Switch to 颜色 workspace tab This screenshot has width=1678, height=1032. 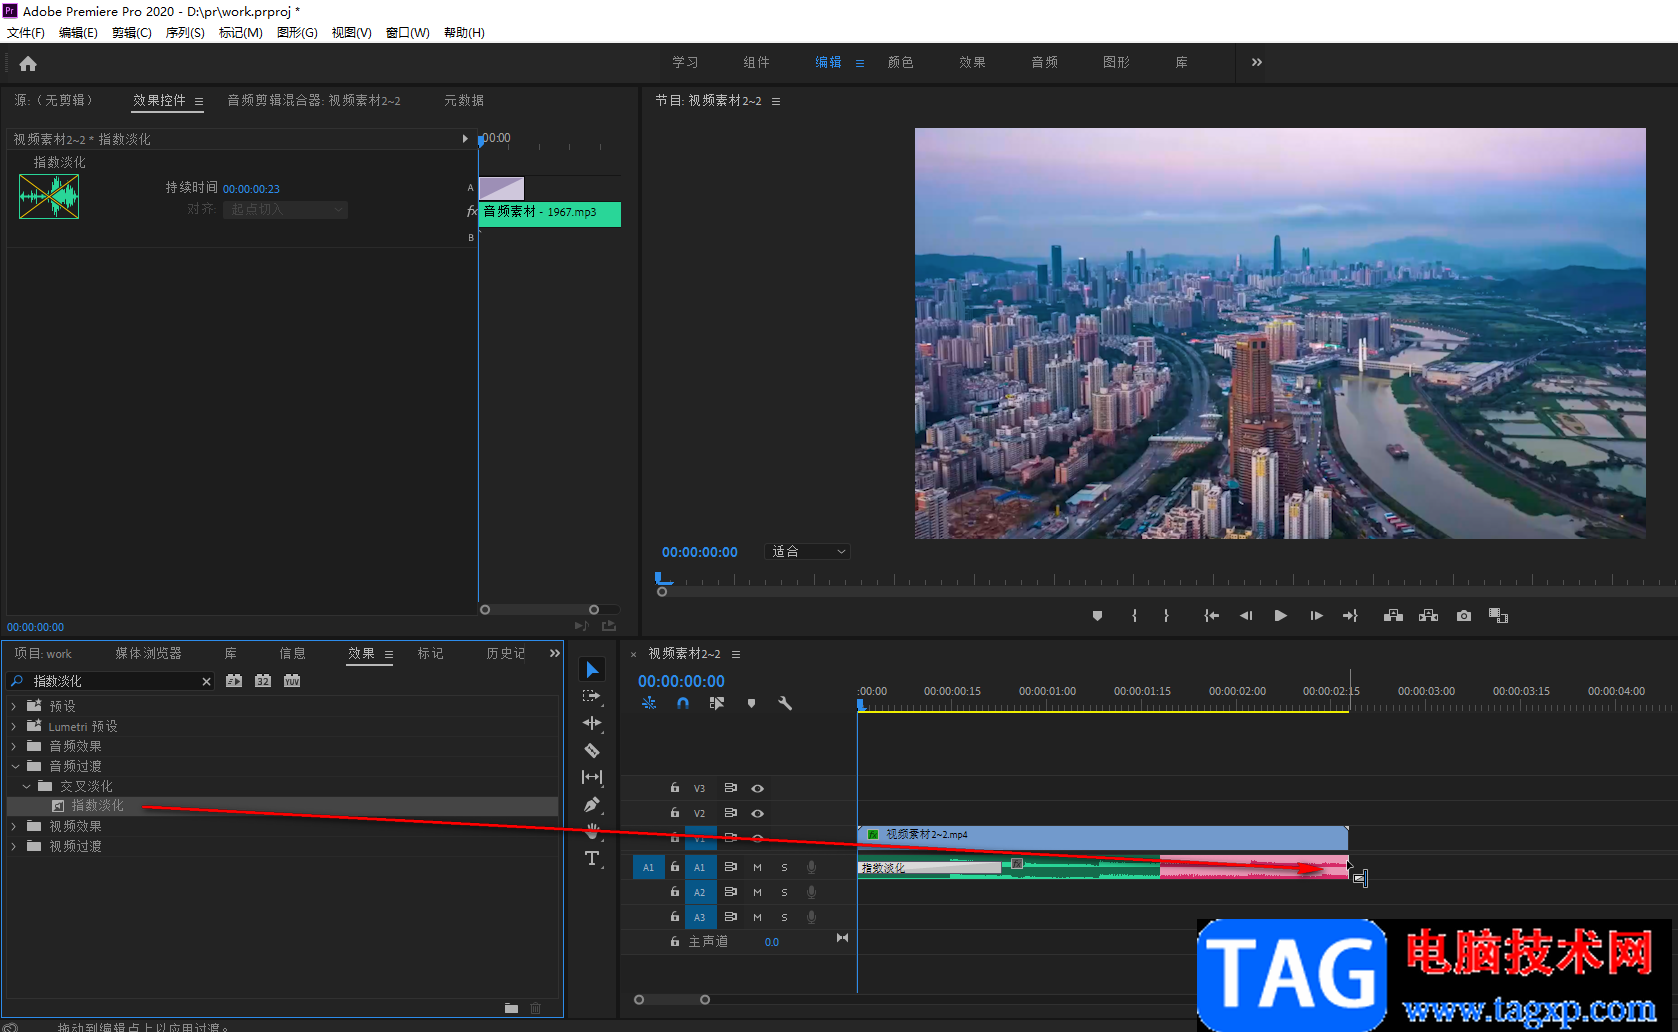(x=901, y=62)
